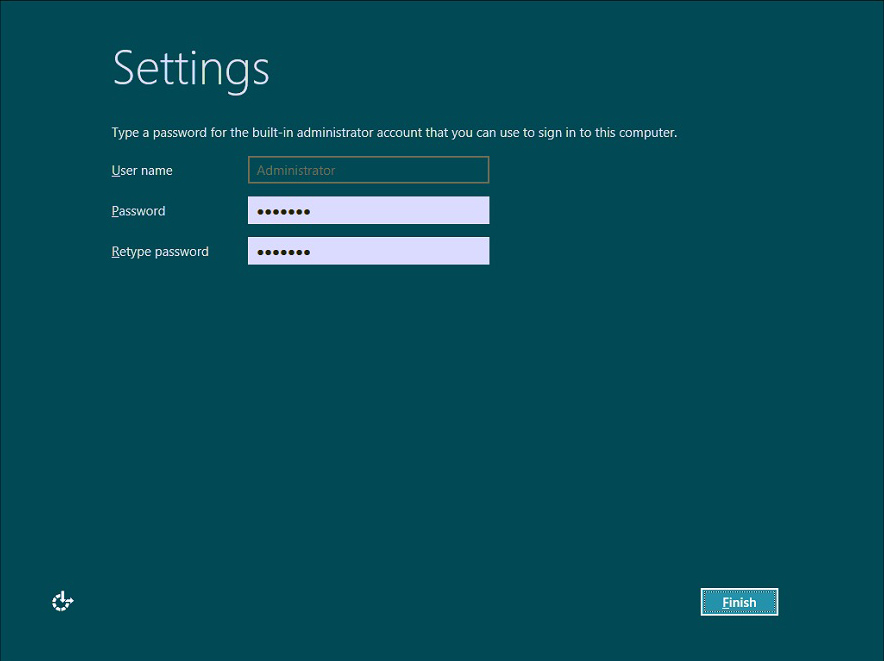Click the Settings heading
The image size is (884, 661).
tap(190, 68)
